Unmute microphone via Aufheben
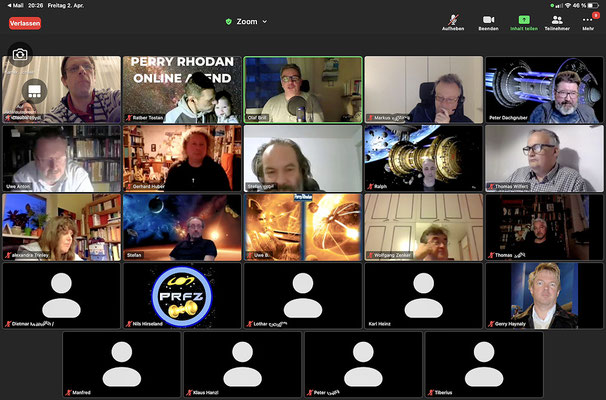The height and width of the screenshot is (400, 606). 453,22
